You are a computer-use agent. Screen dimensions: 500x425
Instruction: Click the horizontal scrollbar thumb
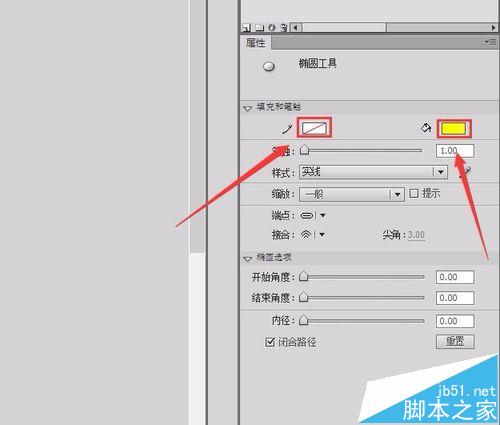click(x=344, y=28)
